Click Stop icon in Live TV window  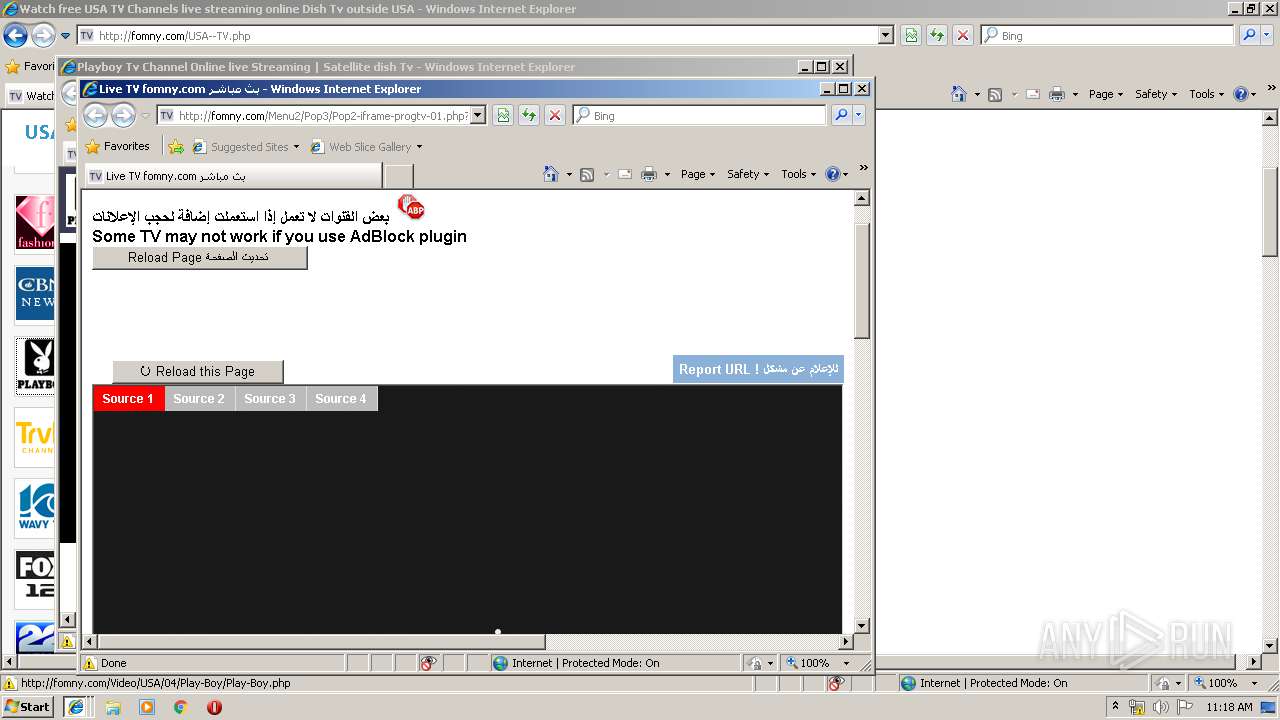coord(555,115)
